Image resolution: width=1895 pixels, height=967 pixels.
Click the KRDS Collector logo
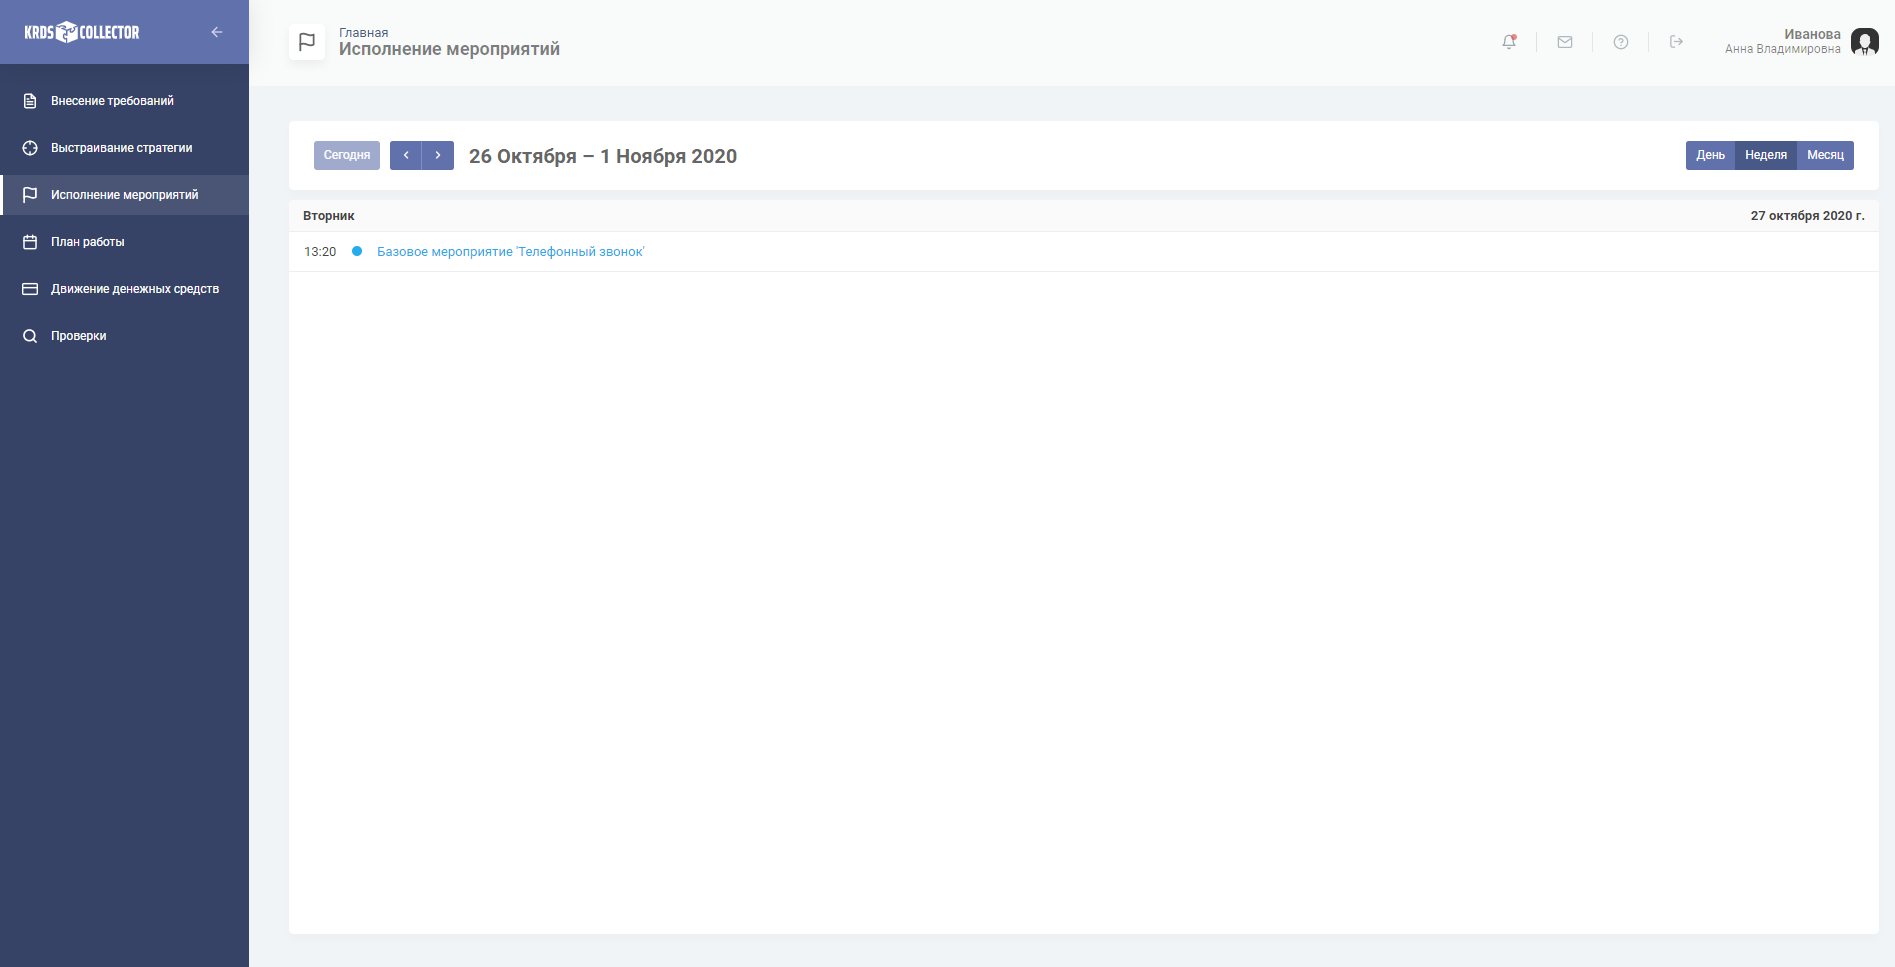click(82, 32)
